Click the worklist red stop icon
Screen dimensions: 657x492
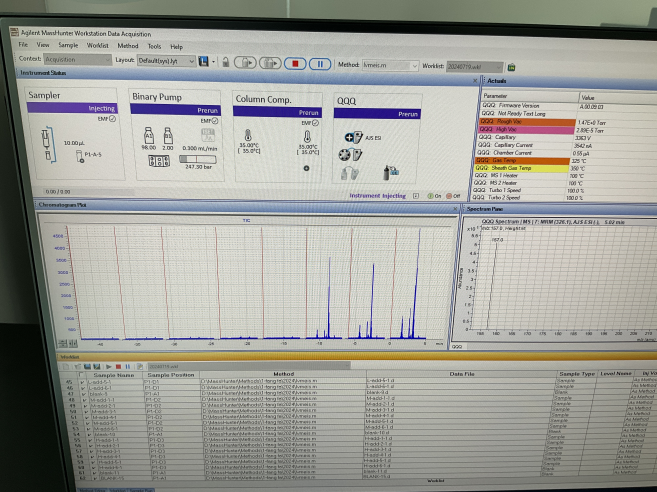point(118,366)
